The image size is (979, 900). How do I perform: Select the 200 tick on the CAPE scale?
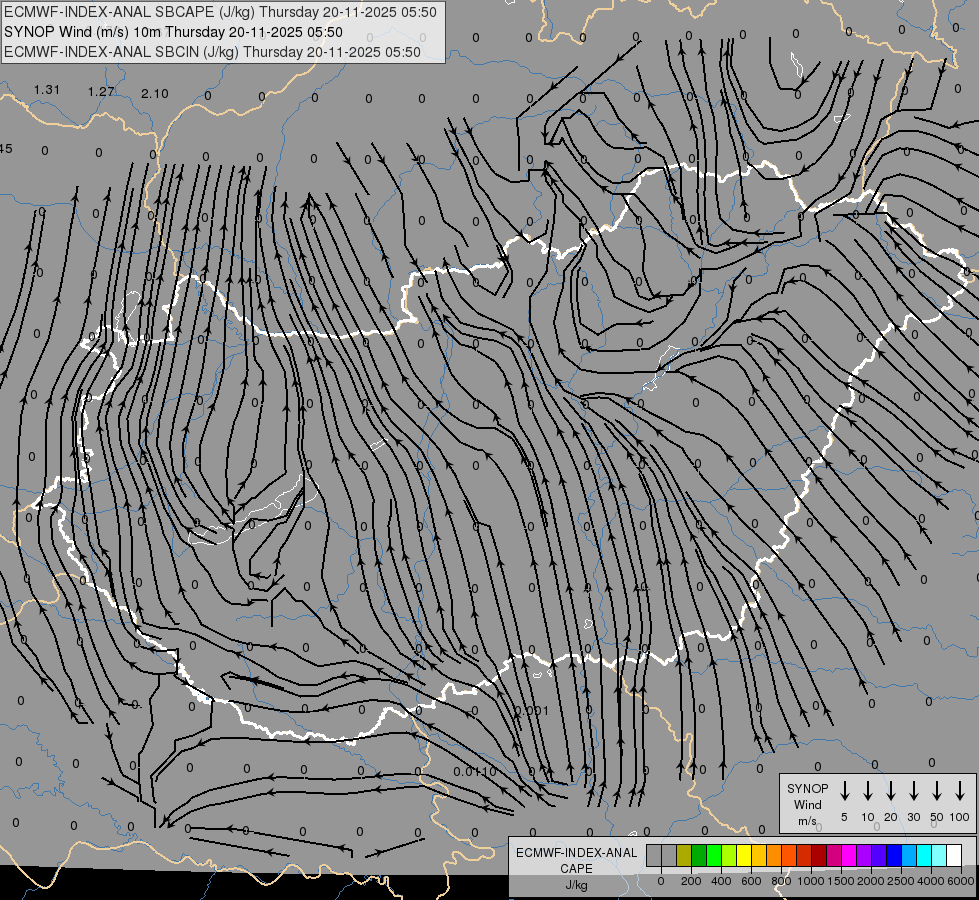point(691,881)
